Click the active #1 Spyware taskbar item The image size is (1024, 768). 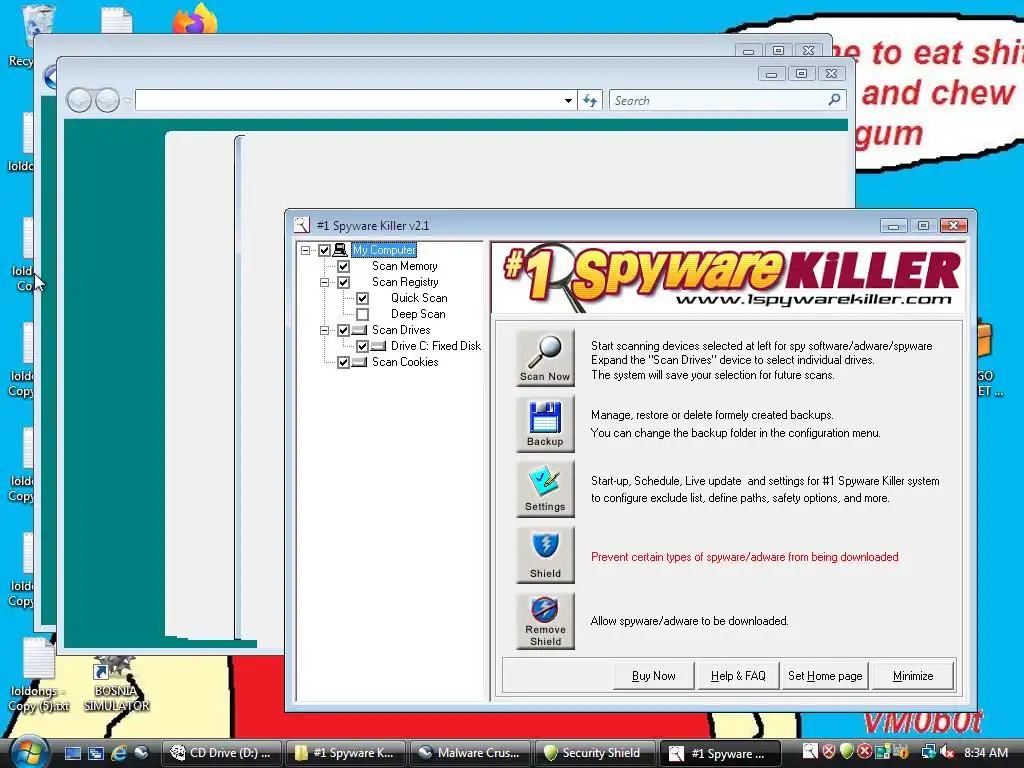(x=720, y=754)
